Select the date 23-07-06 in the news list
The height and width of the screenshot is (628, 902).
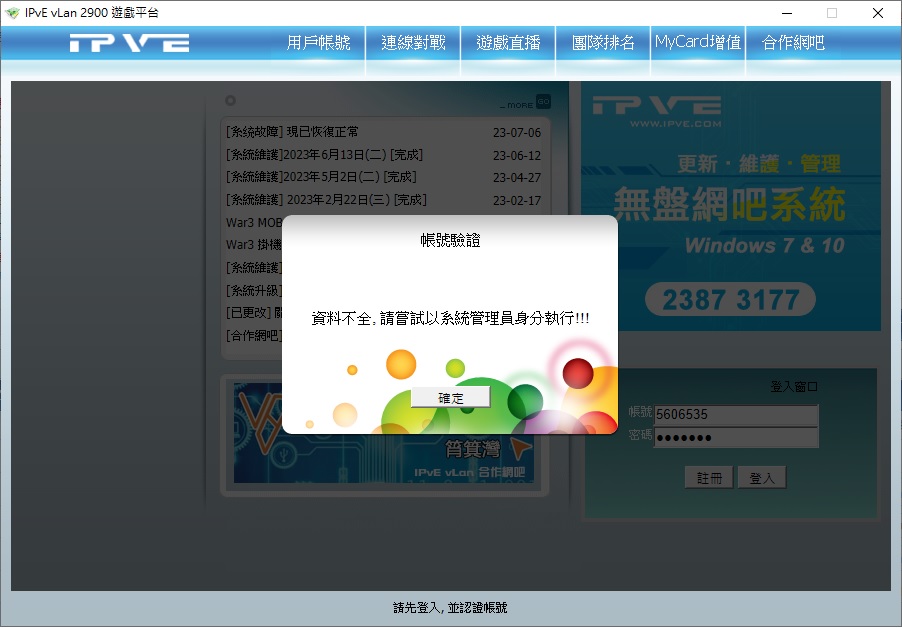pos(517,132)
